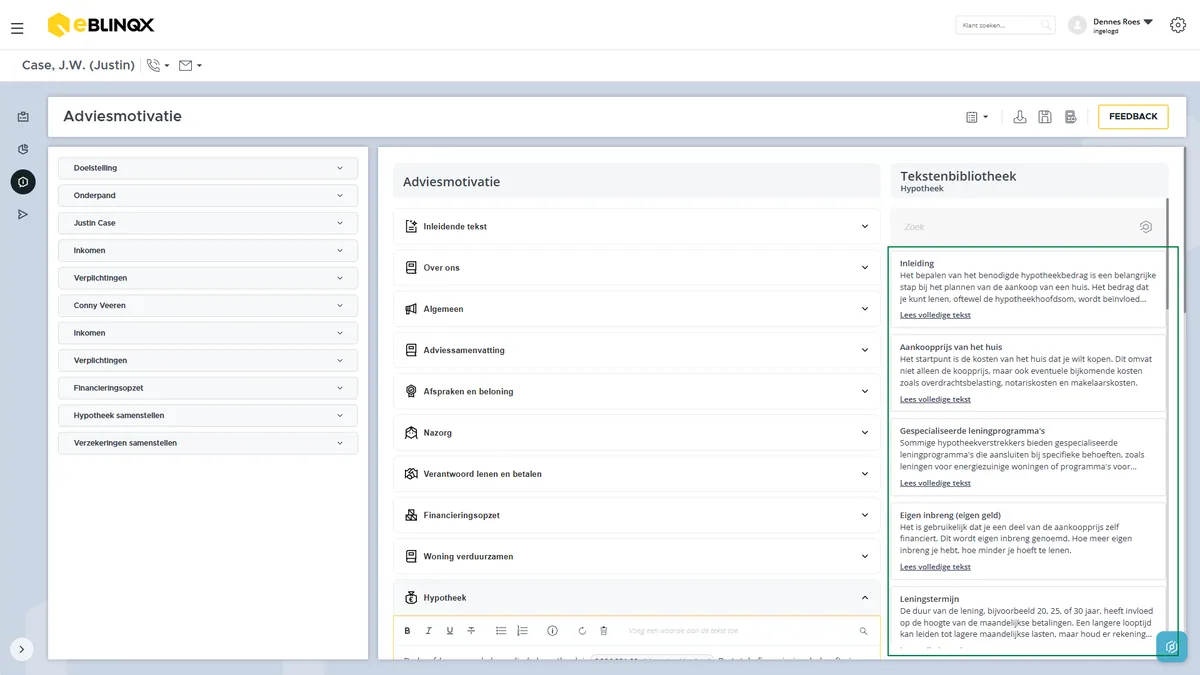Open the dossier clipboard icon in the left sidebar
Screen dimensions: 1200x675
[23, 117]
